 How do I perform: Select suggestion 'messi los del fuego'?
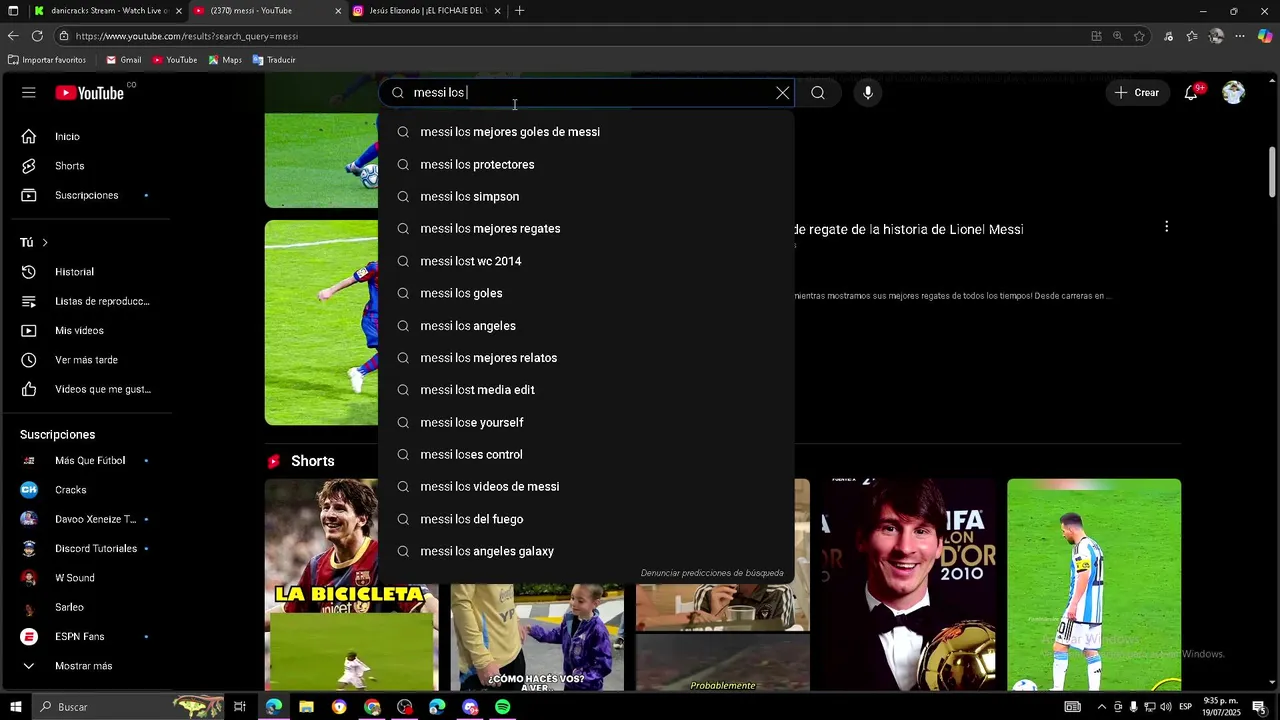pos(586,519)
